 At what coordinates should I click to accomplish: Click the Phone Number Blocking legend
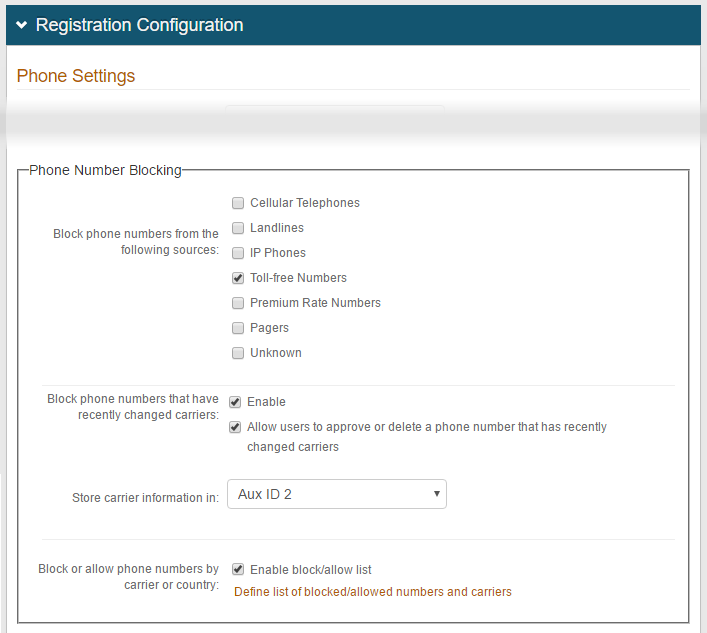click(105, 170)
